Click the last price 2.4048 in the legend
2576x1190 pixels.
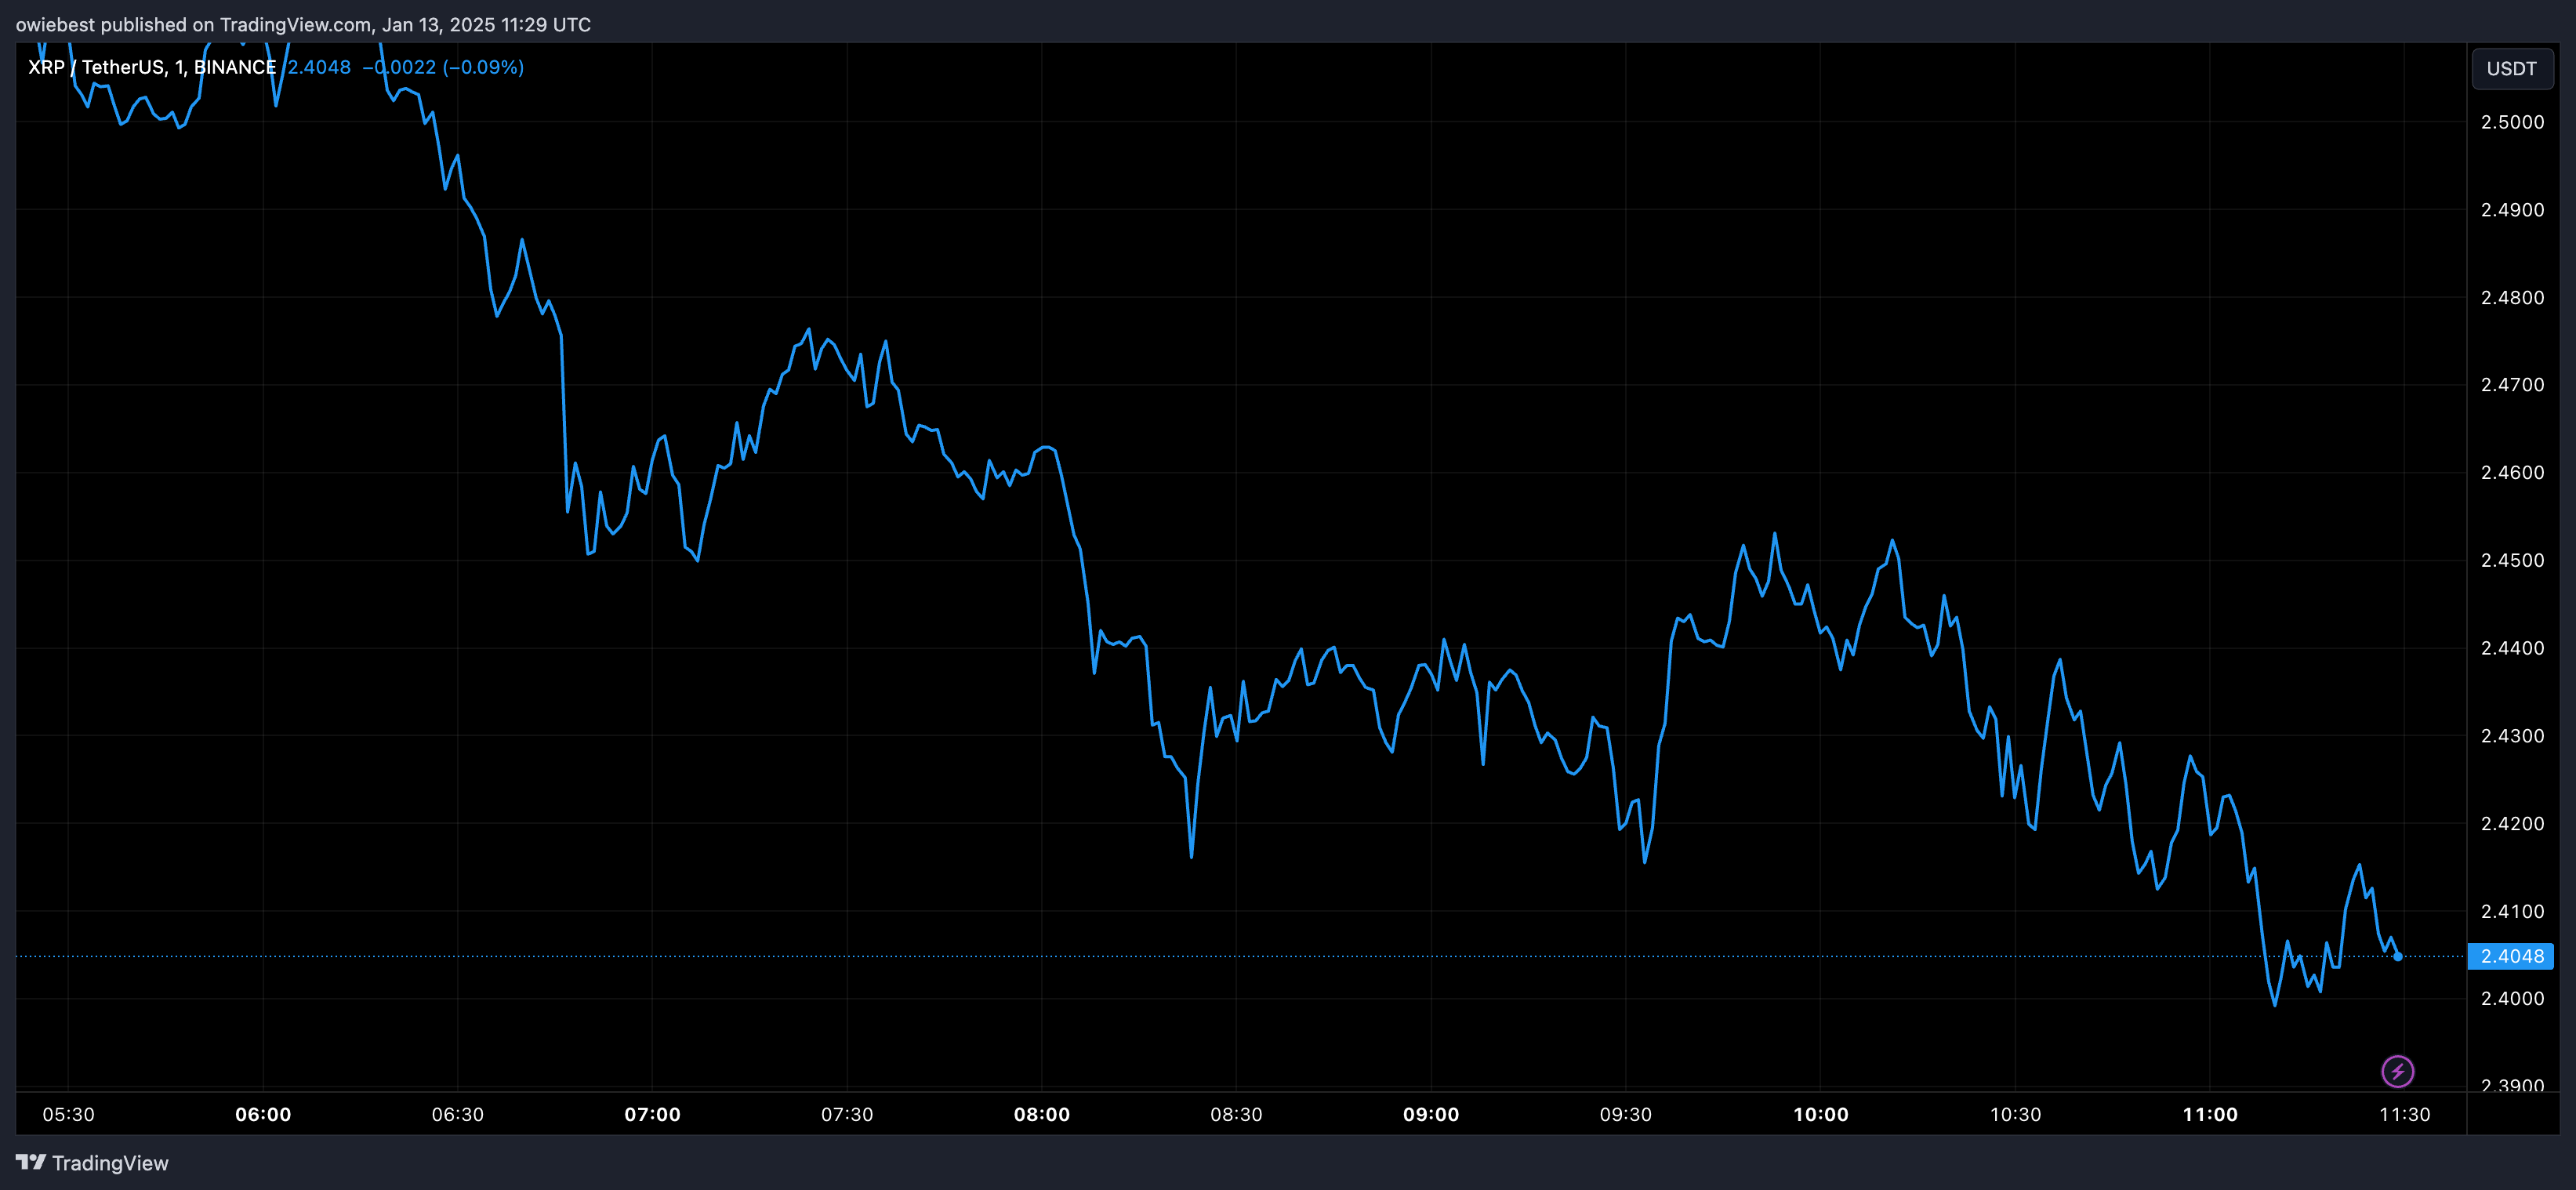click(x=318, y=67)
